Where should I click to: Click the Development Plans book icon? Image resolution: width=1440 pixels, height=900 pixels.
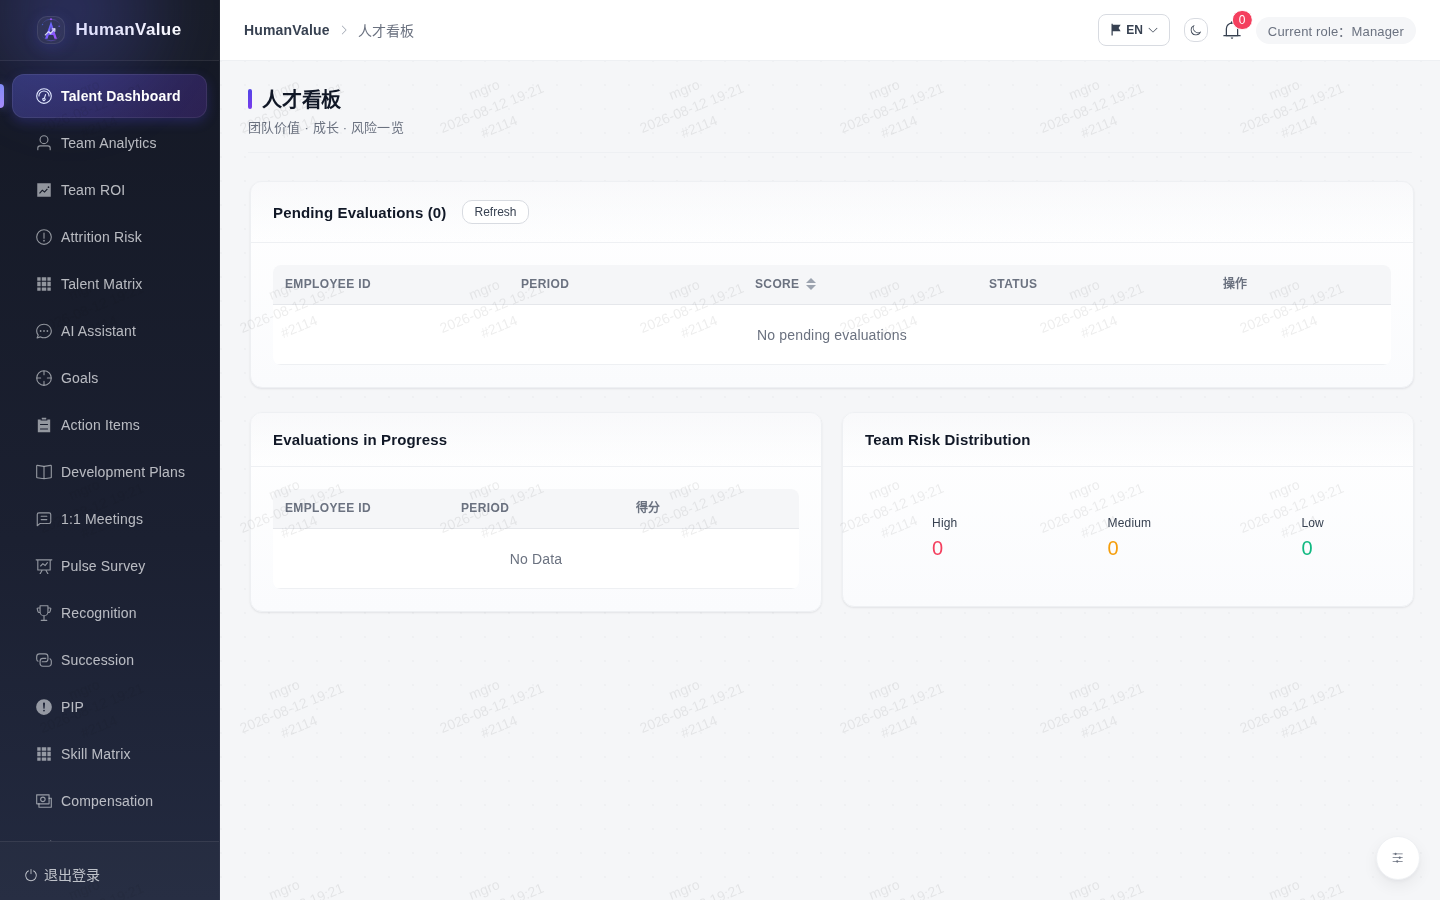tap(44, 472)
